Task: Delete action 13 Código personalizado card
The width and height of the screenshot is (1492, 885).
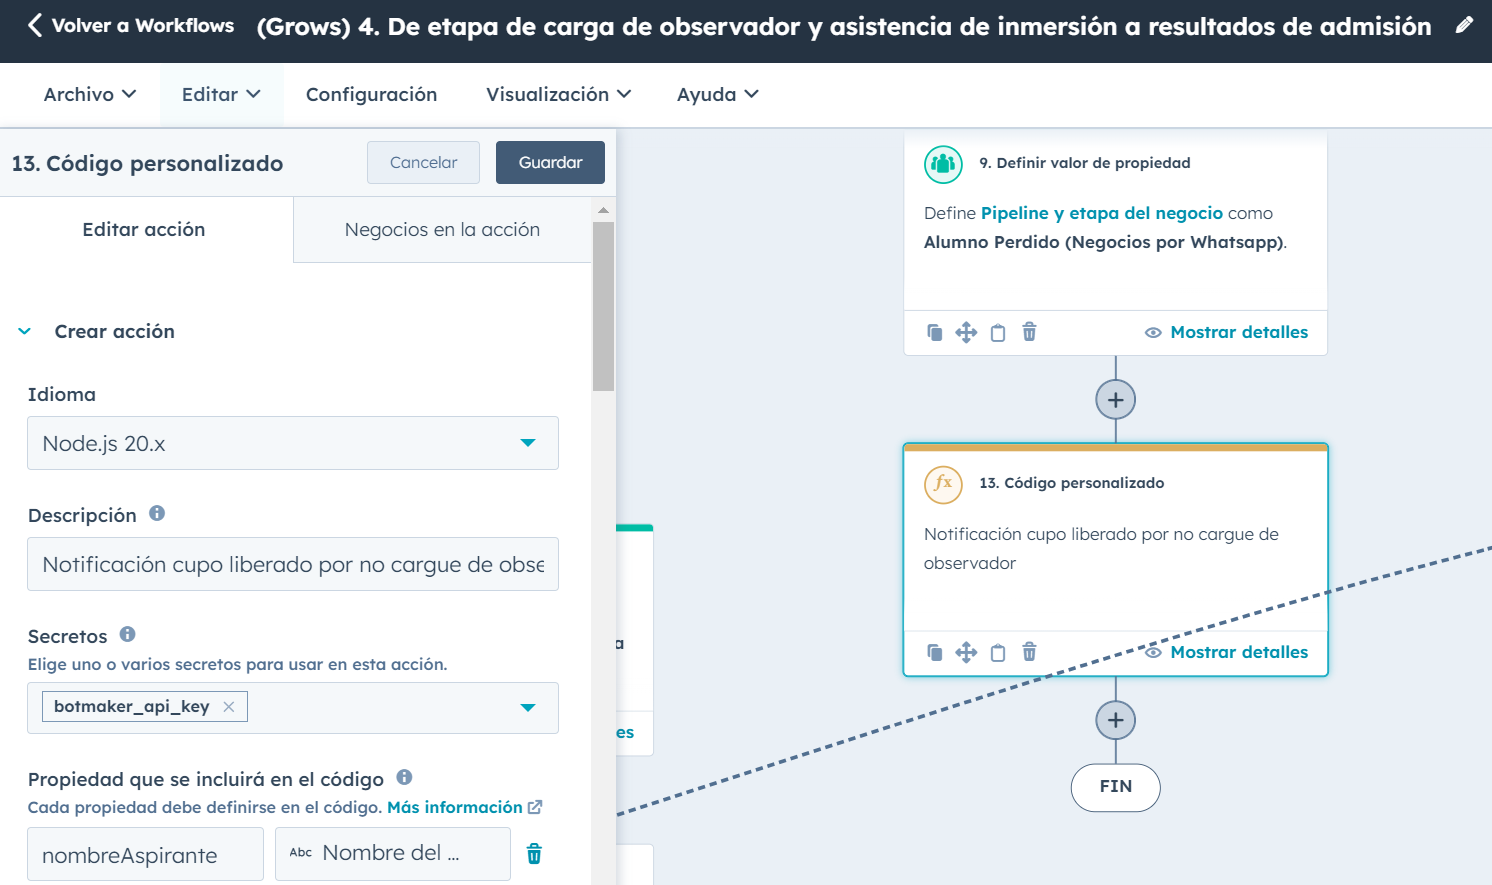Action: click(x=1029, y=652)
